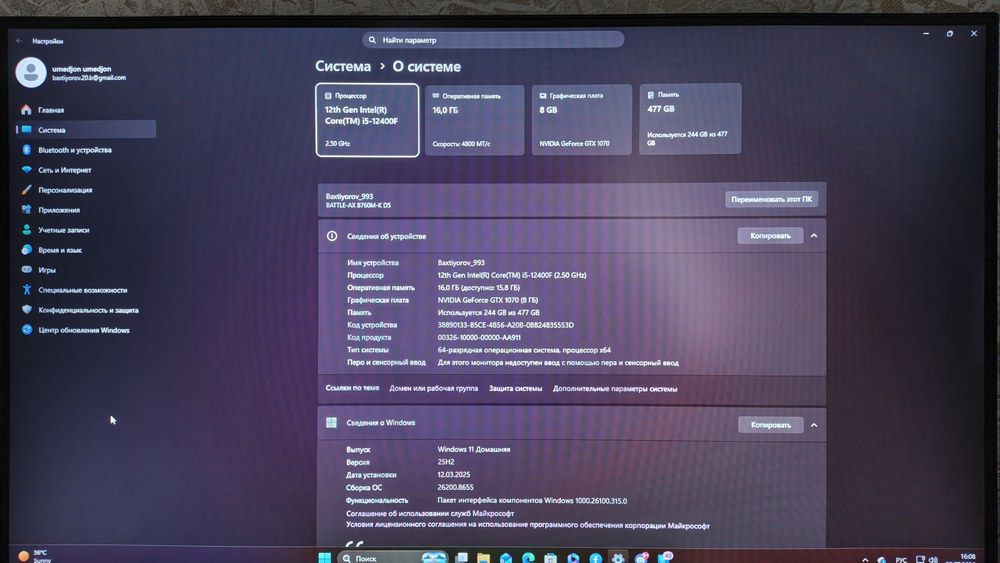Switch input language via РУС indicator
This screenshot has height=563, width=1000.
(901, 560)
